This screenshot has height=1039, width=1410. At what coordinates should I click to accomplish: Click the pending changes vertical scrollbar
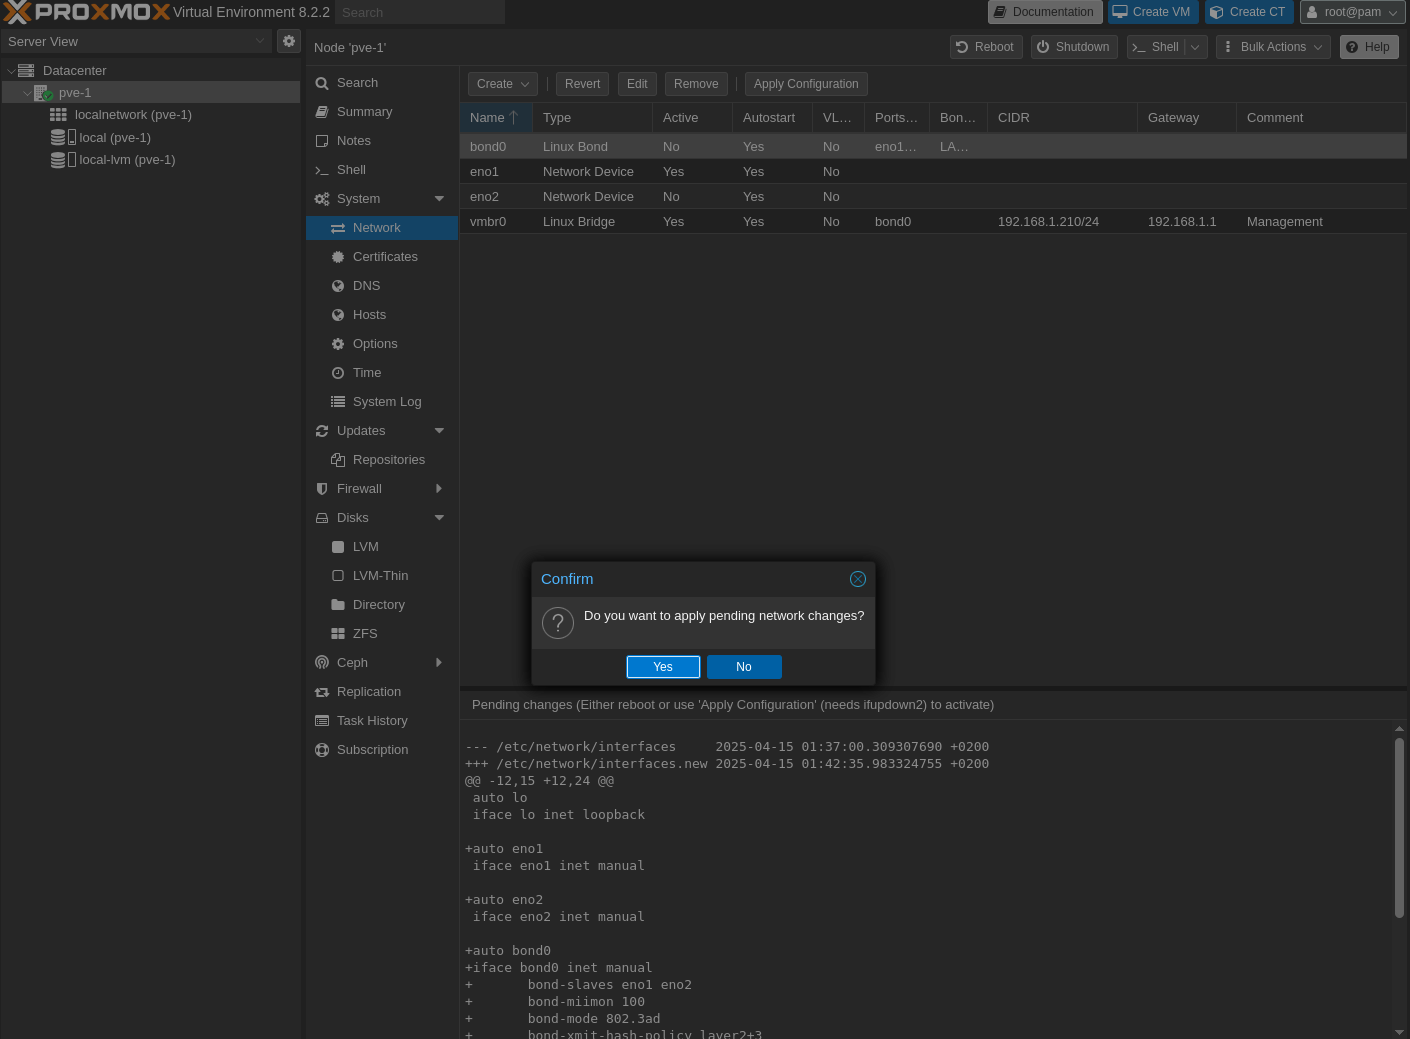(x=1399, y=828)
